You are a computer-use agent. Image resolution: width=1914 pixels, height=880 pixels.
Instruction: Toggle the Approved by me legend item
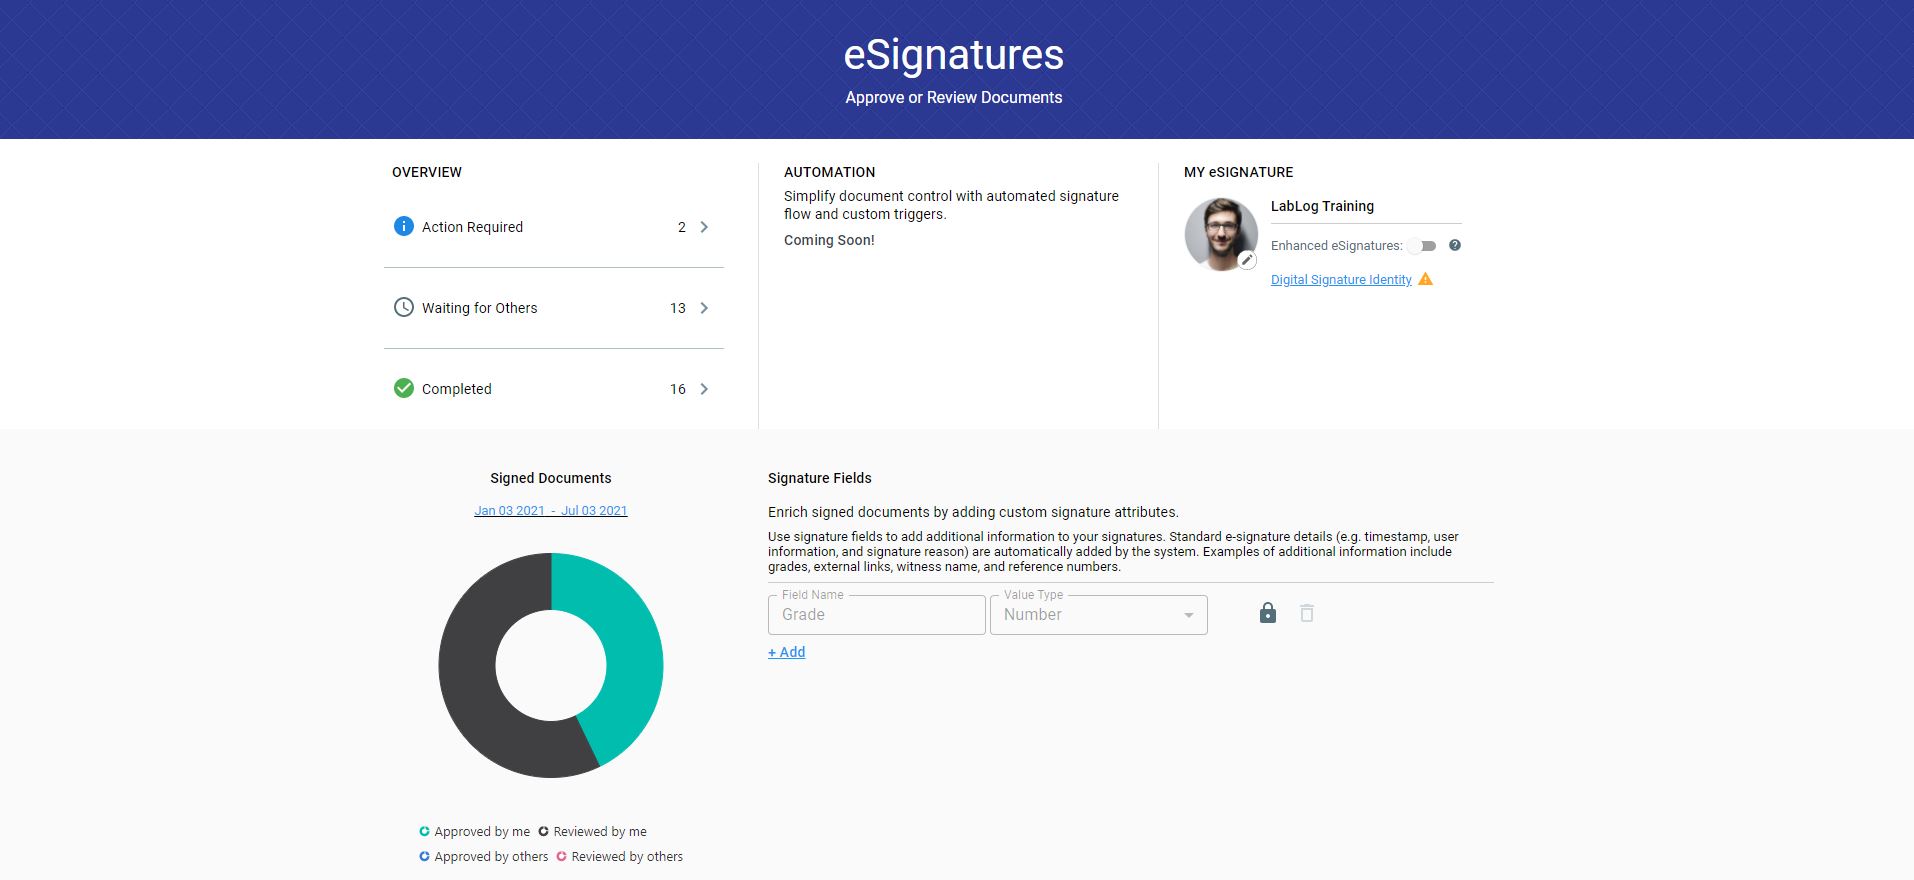tap(474, 831)
